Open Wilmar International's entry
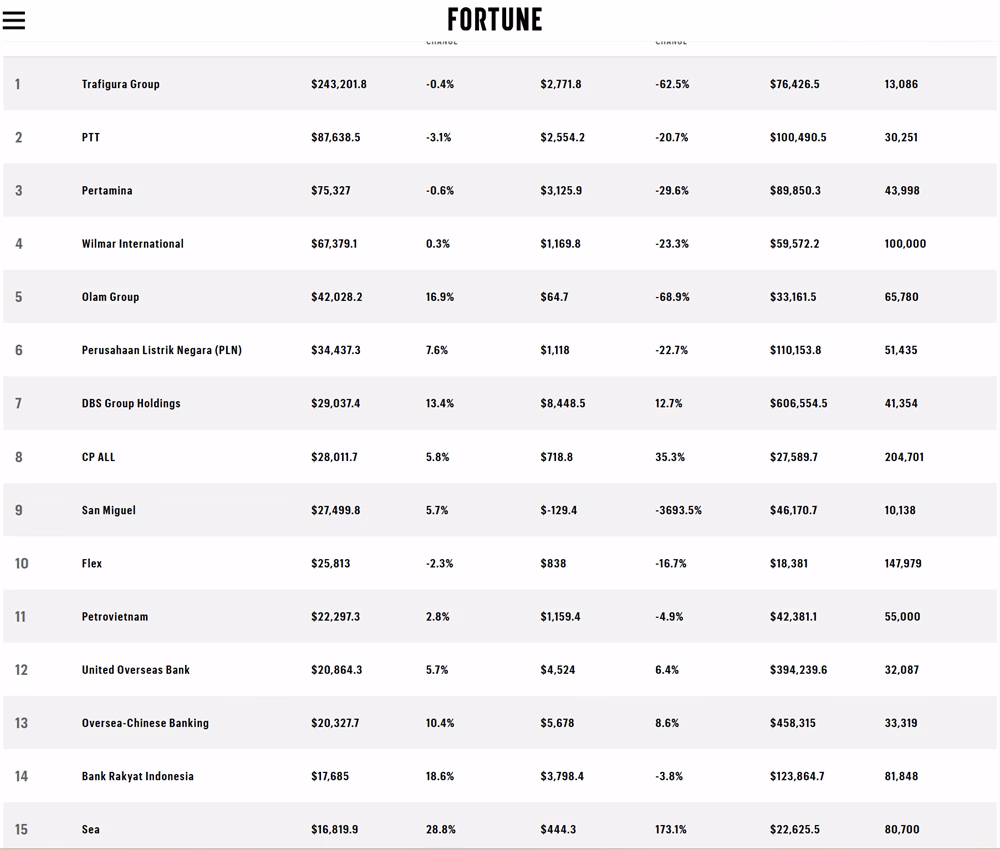 tap(134, 243)
